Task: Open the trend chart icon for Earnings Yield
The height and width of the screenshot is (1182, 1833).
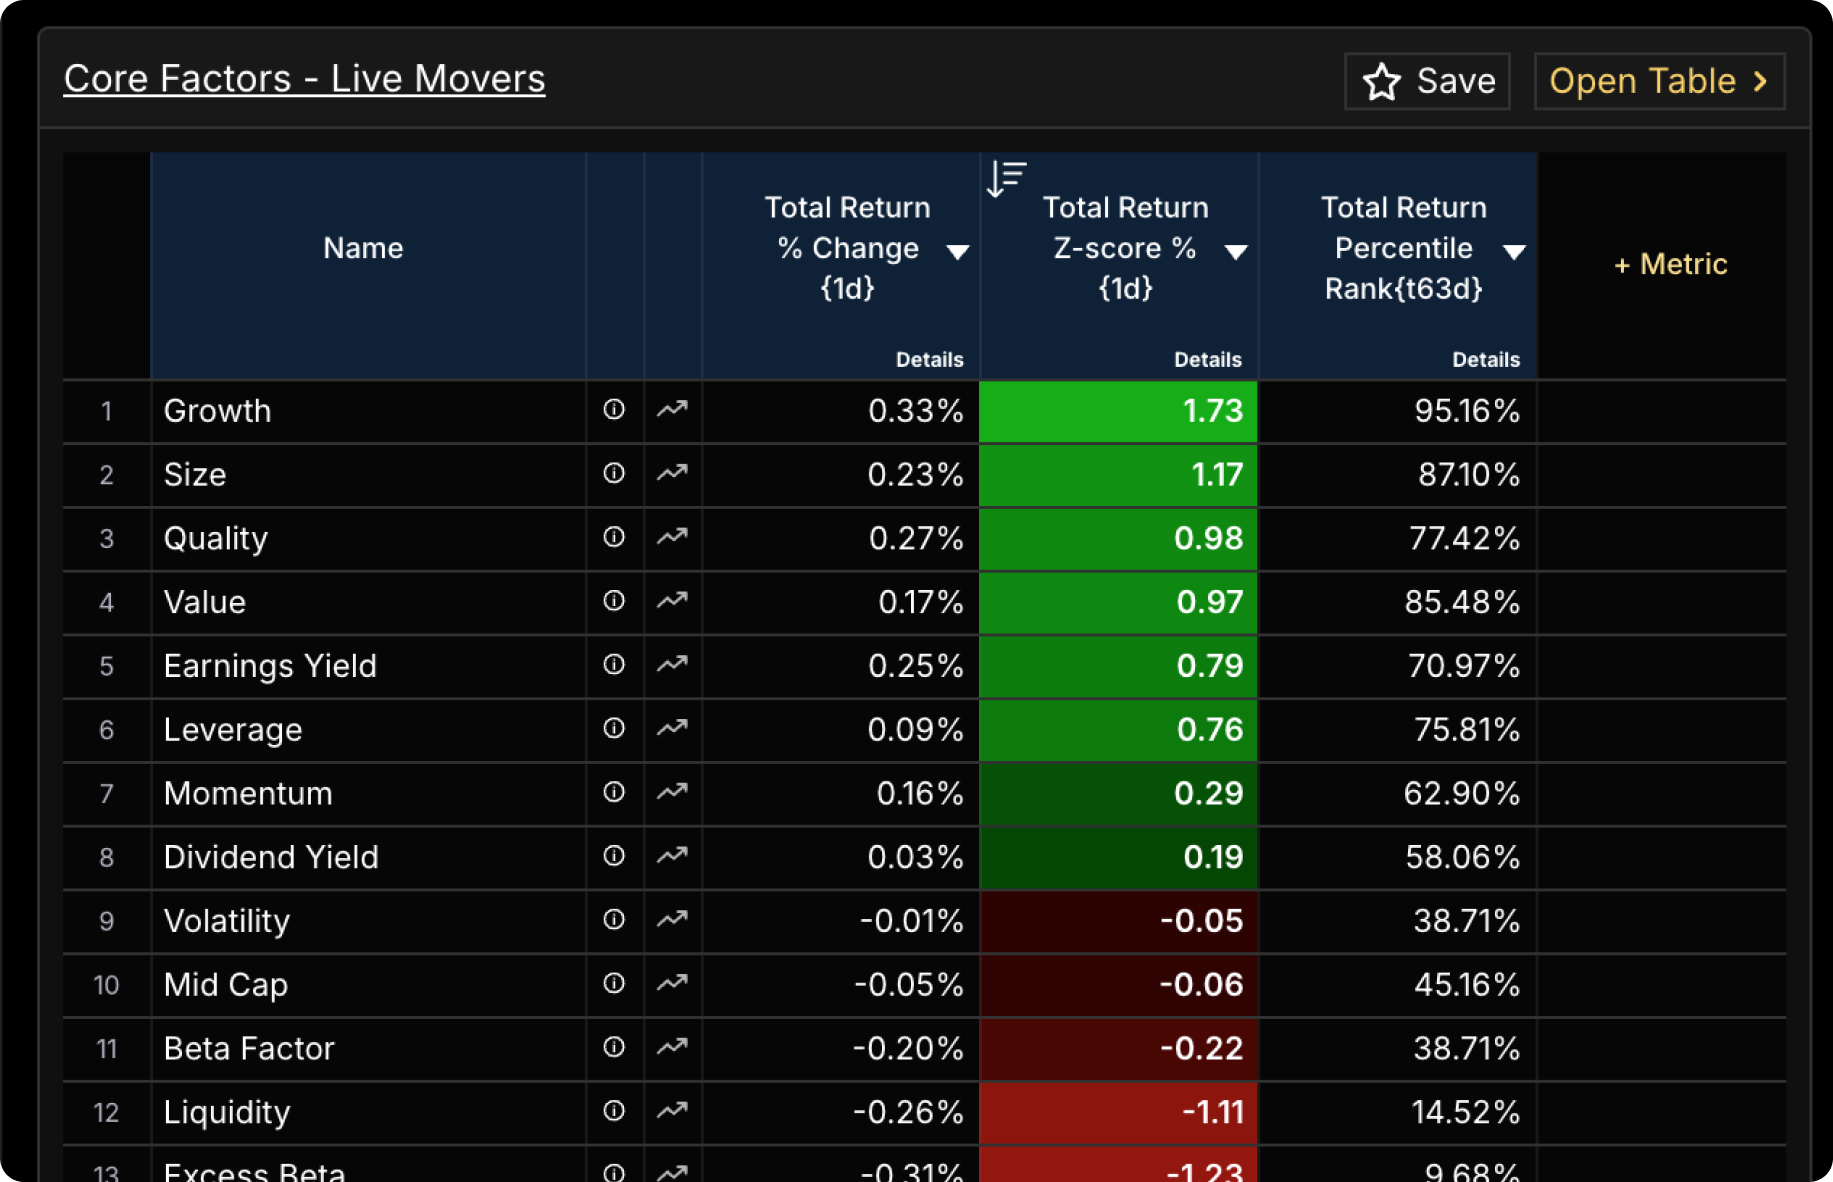Action: (672, 664)
